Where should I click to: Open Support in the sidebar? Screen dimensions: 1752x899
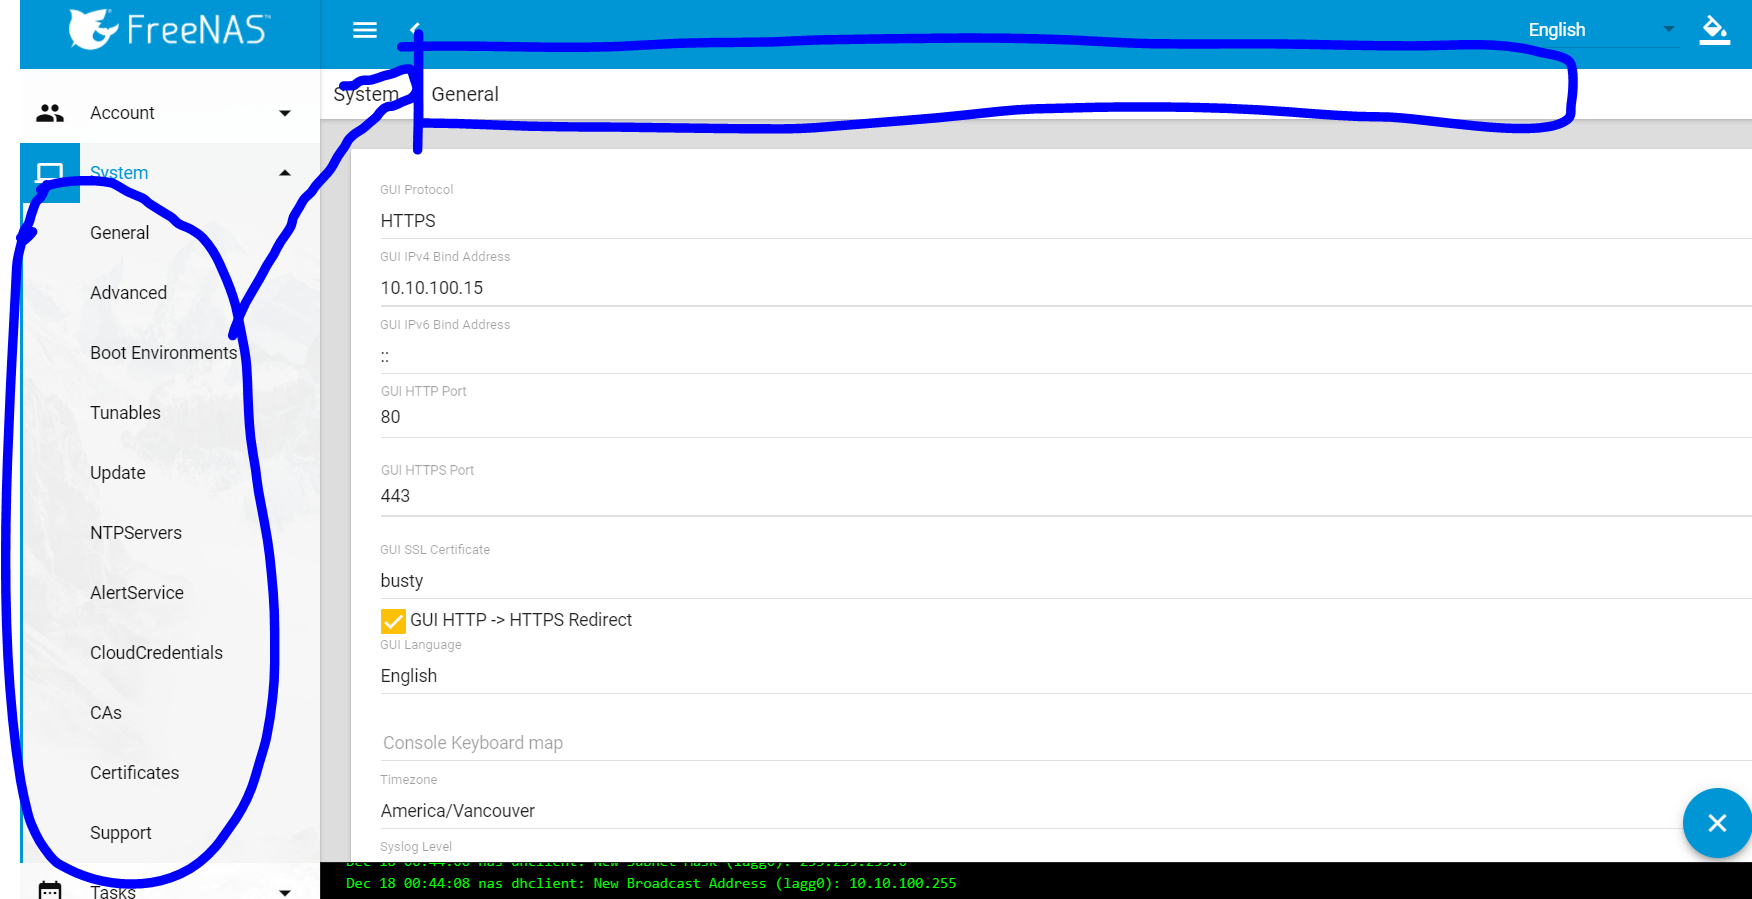[121, 833]
